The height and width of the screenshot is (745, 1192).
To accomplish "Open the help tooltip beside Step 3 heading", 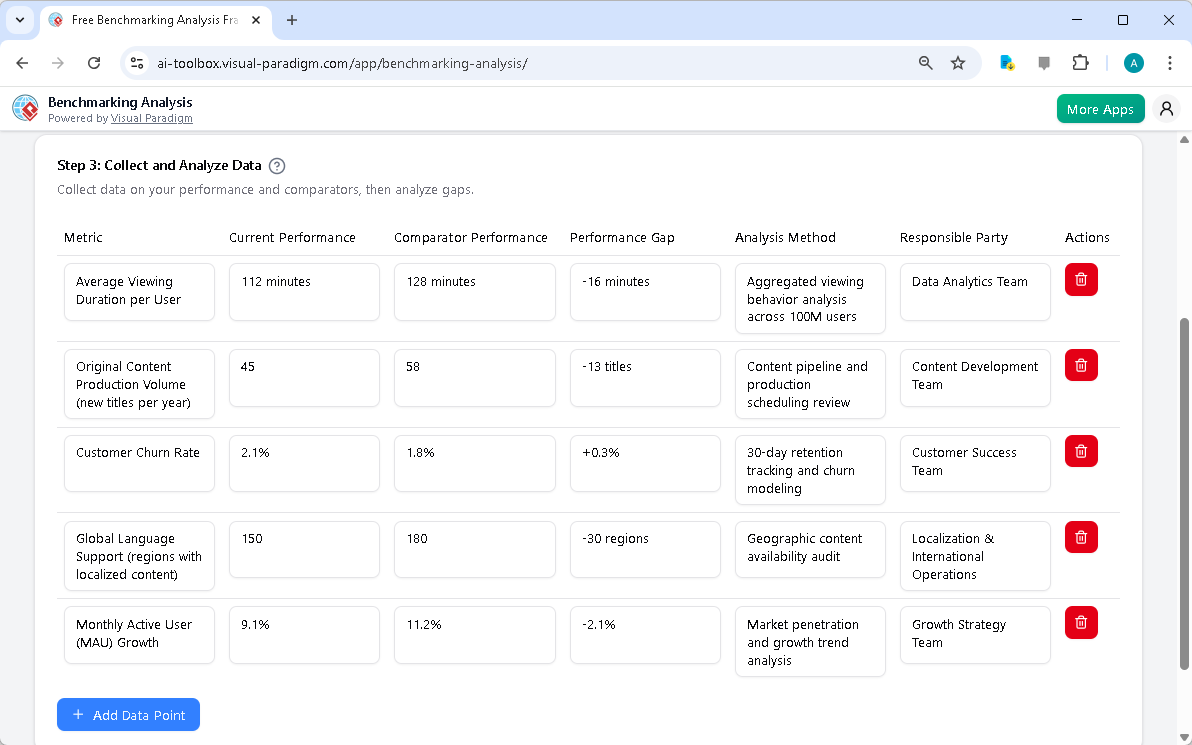I will coord(277,166).
